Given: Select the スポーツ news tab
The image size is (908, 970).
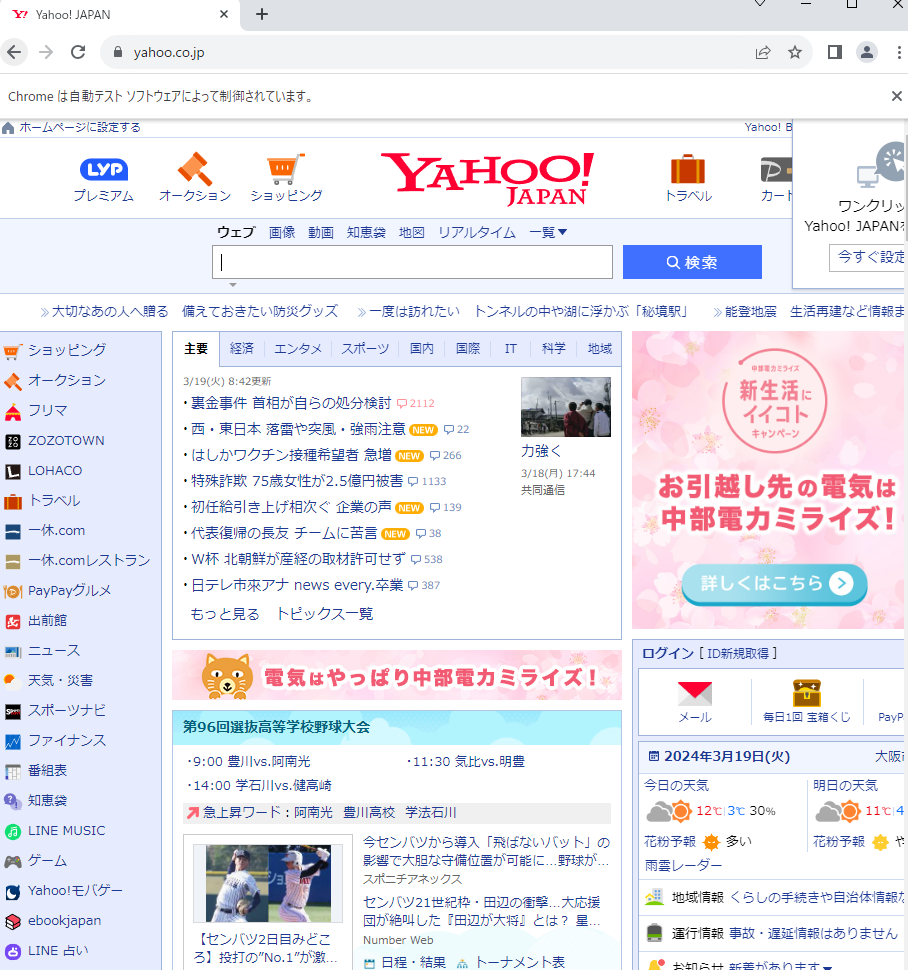Looking at the screenshot, I should pyautogui.click(x=365, y=349).
